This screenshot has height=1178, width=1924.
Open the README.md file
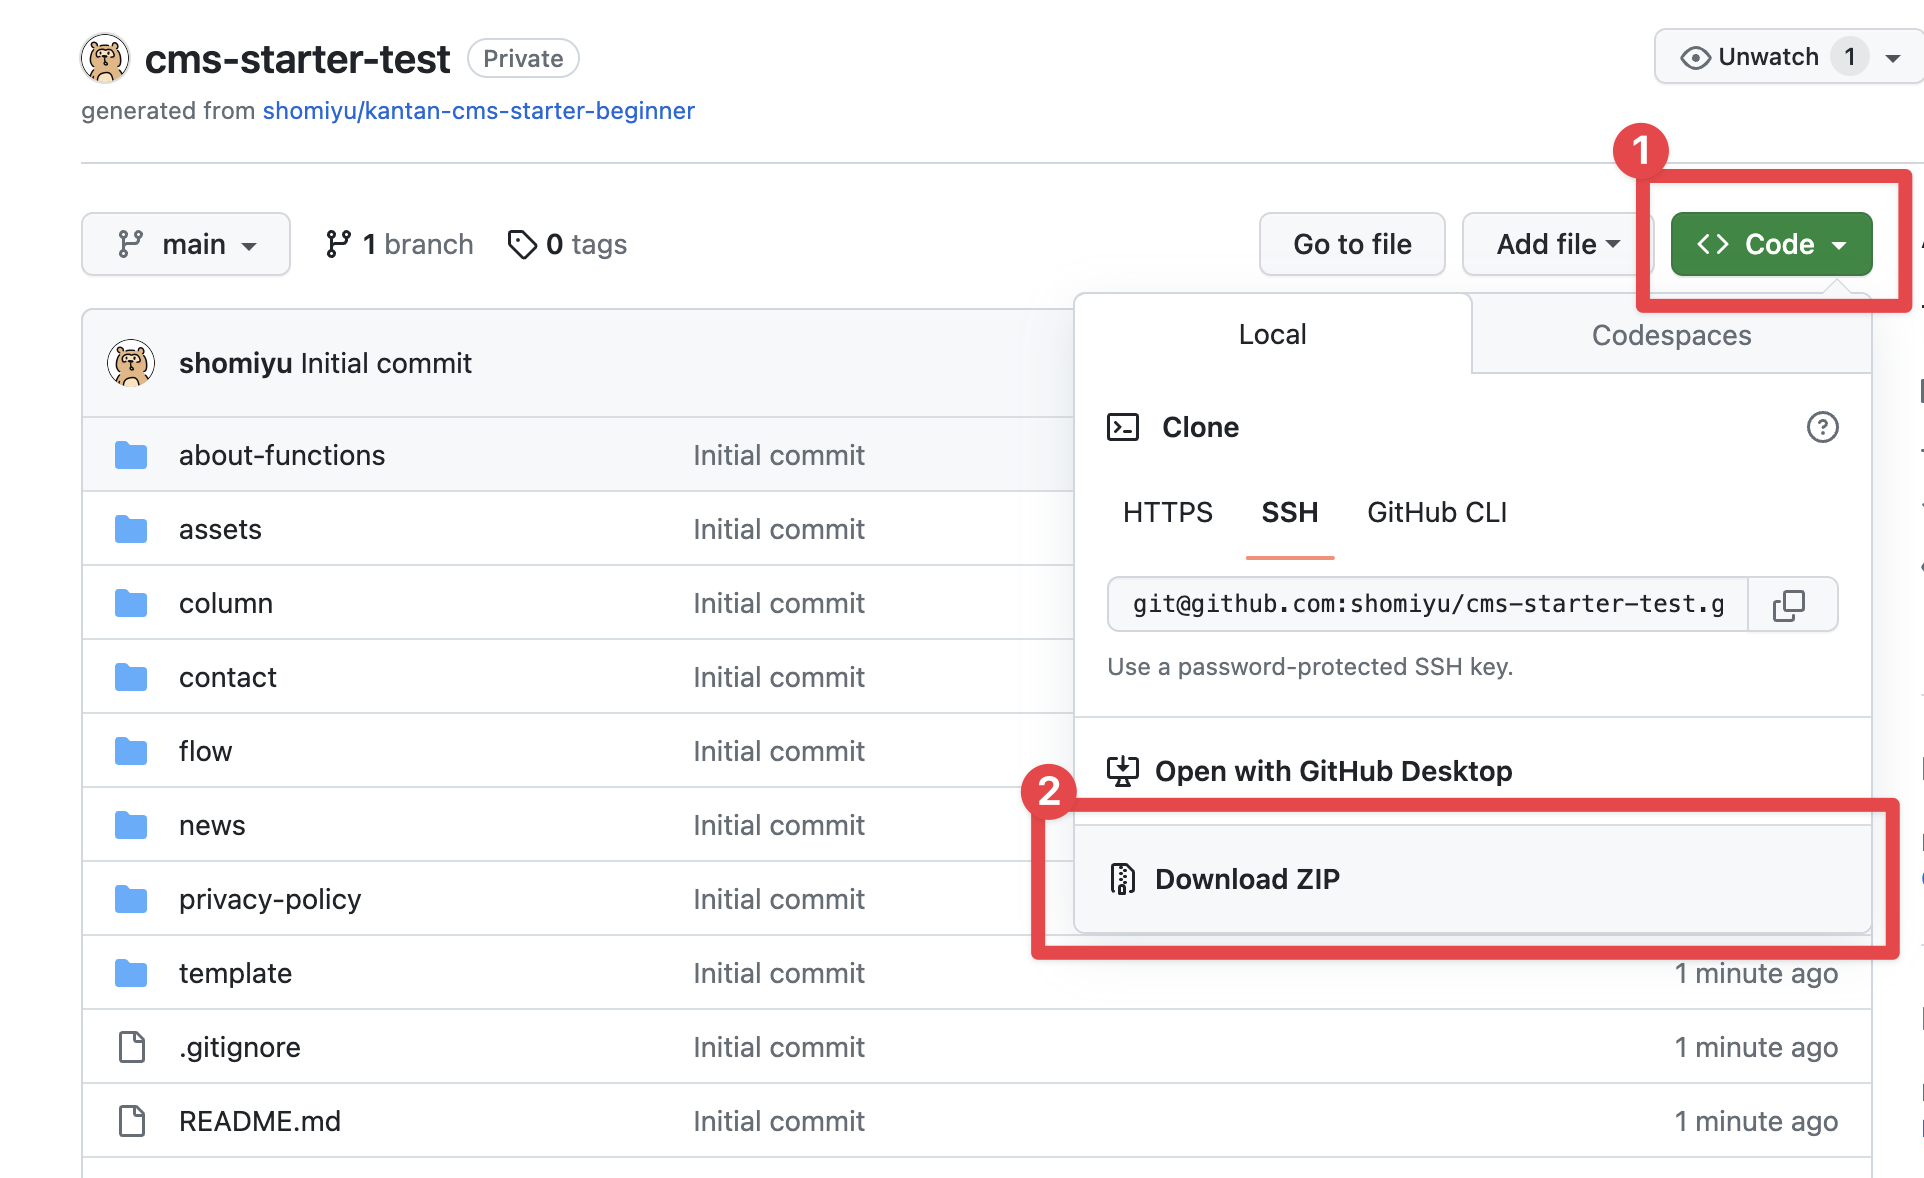click(260, 1122)
